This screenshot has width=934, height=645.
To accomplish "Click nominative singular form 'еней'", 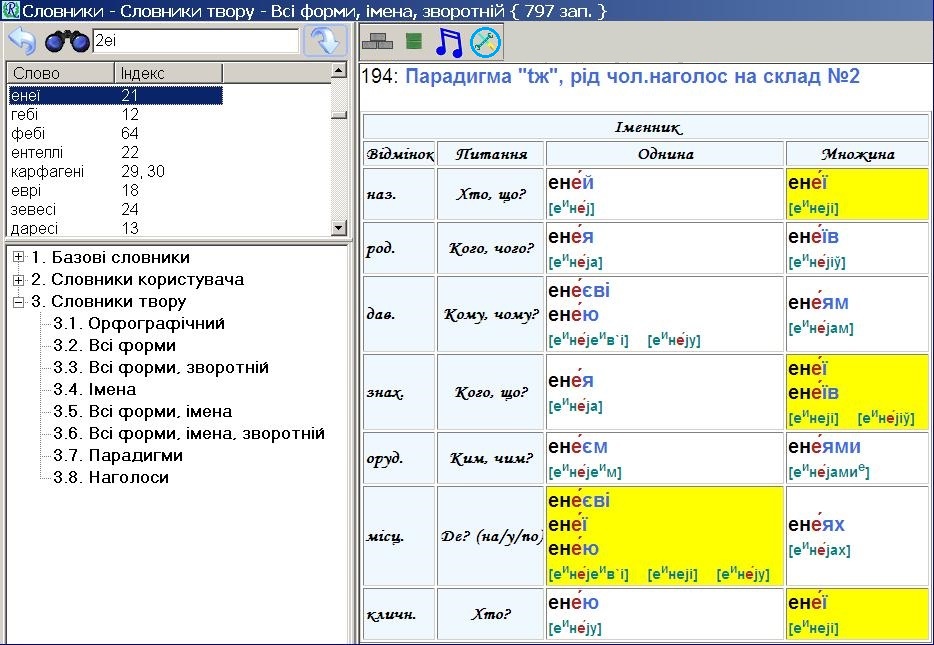I will [x=571, y=182].
